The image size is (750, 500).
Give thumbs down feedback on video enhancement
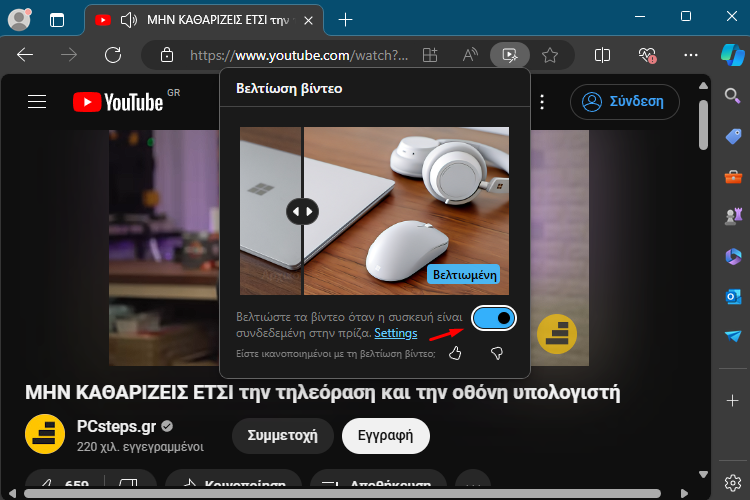[x=496, y=354]
